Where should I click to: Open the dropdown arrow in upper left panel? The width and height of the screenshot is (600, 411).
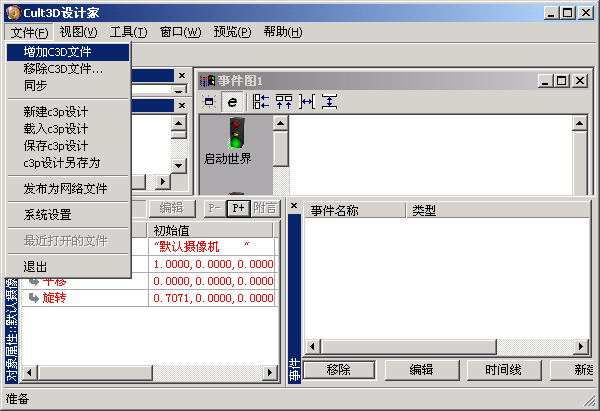tap(178, 90)
